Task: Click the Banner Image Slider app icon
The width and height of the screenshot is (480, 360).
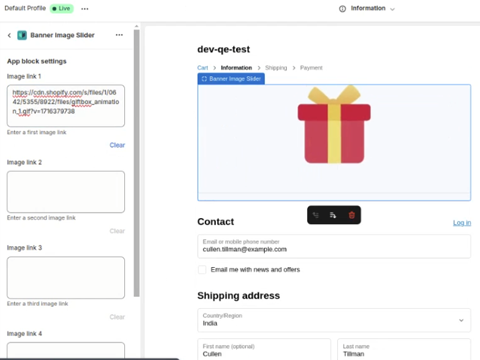Action: 22,35
